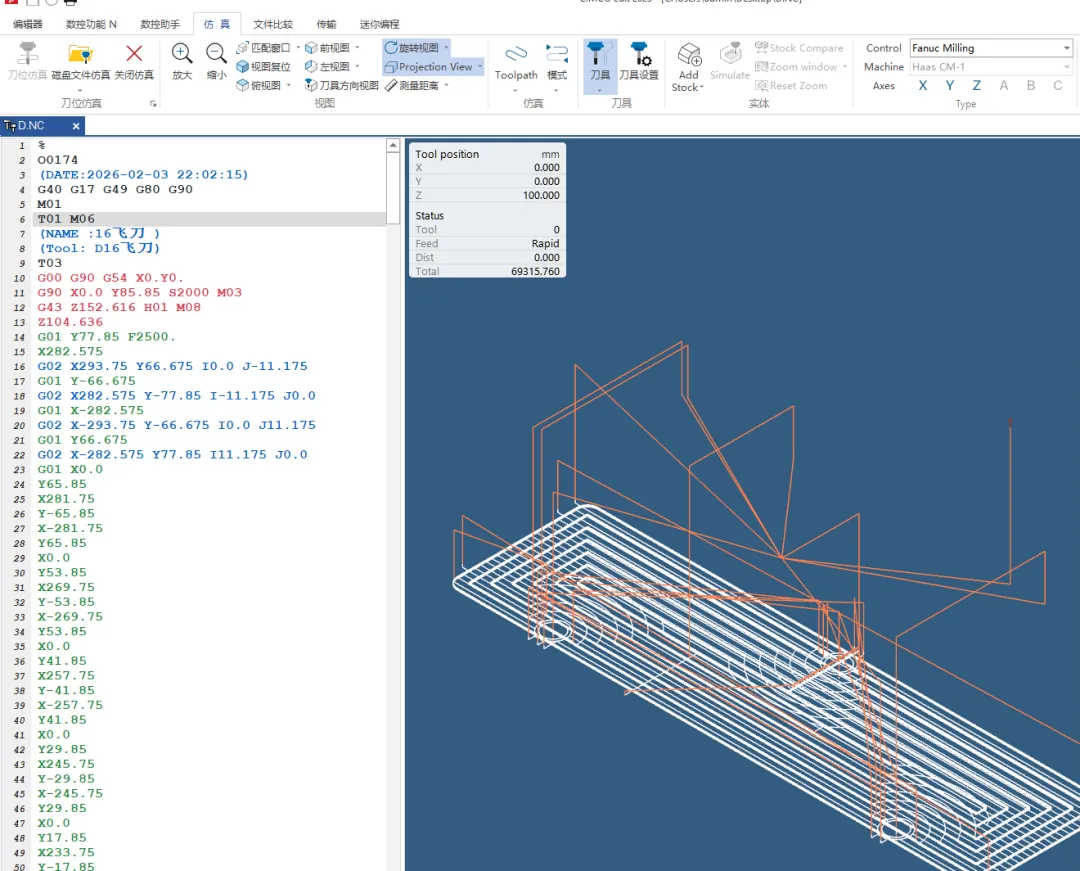Expand the Toolpath dropdown arrow
Screen dimensions: 1080x871
(x=516, y=91)
